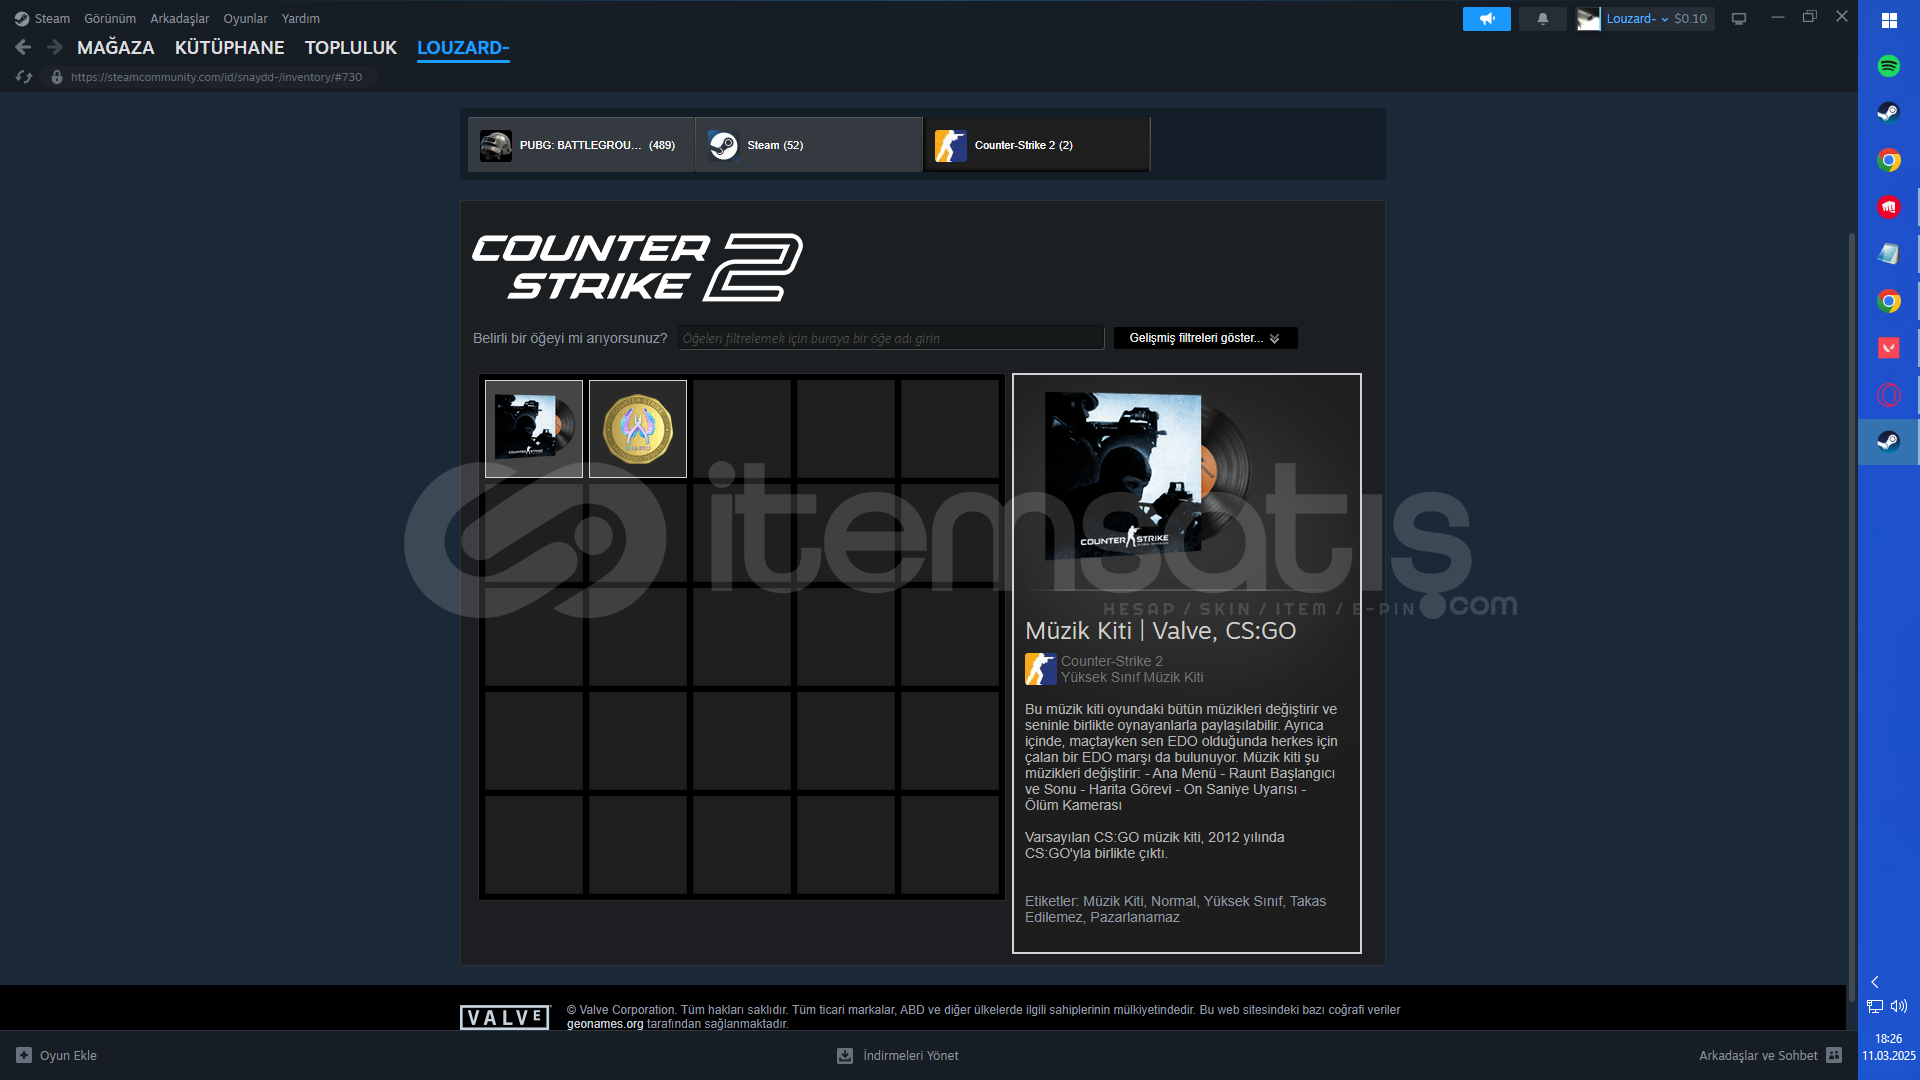Click the wallet balance $0.10
The width and height of the screenshot is (1920, 1080).
(x=1691, y=19)
